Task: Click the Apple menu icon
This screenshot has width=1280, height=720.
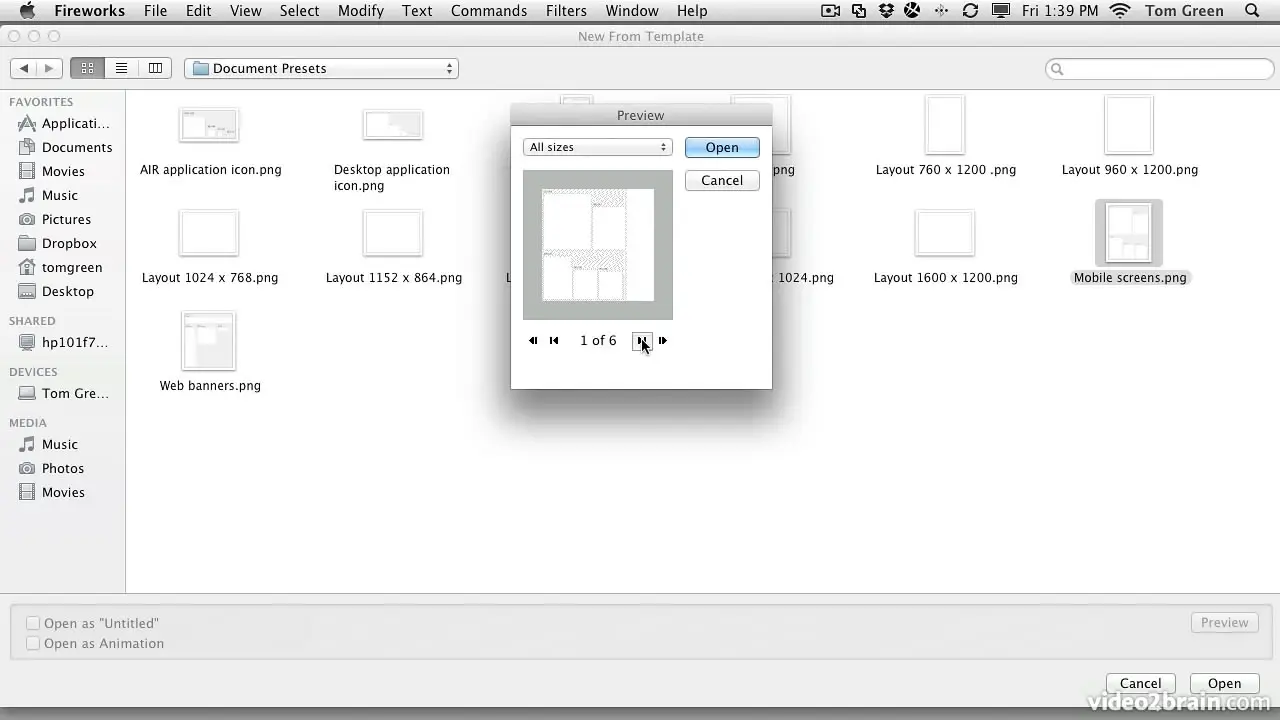Action: (27, 11)
